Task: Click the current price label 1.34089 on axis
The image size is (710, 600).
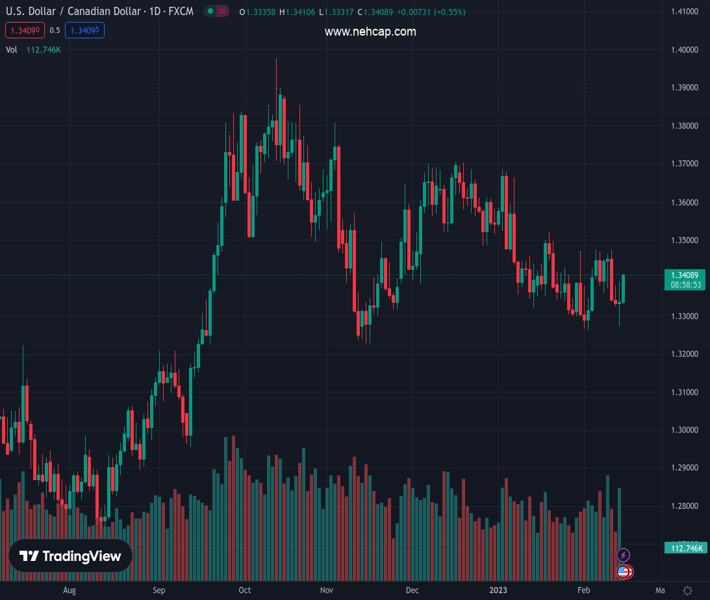Action: pos(685,274)
